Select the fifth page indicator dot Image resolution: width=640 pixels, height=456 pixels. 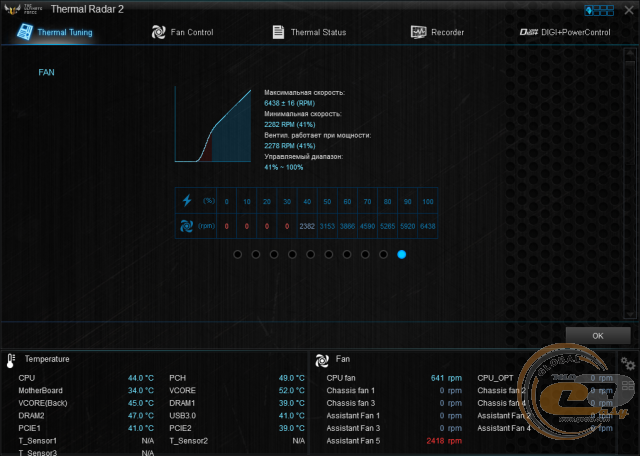click(311, 254)
